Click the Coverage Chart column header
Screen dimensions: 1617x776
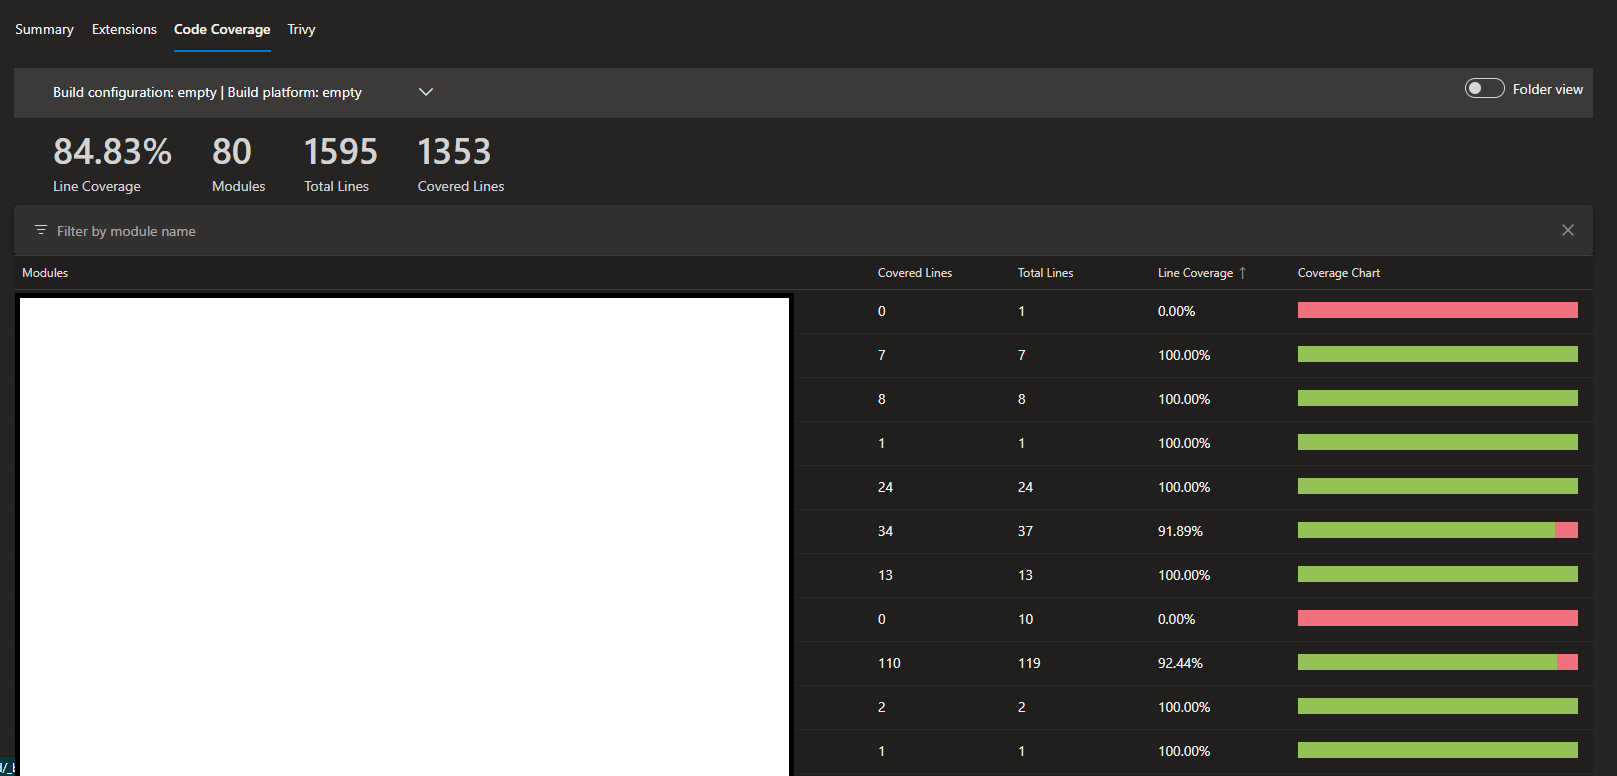pos(1339,272)
